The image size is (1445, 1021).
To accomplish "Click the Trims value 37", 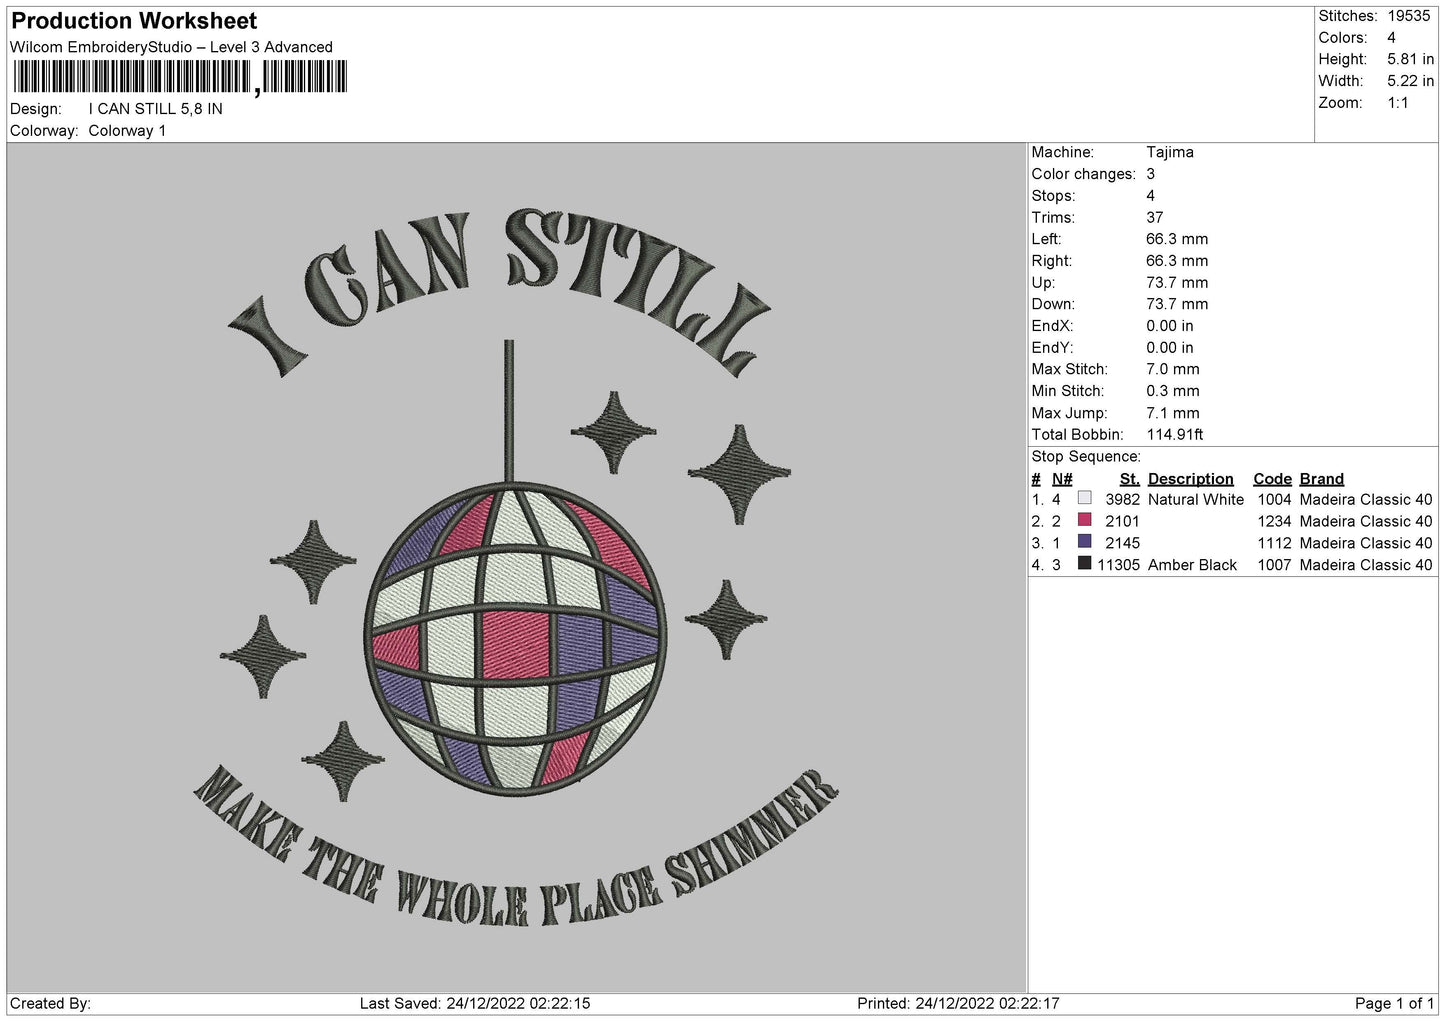I will (x=1154, y=217).
